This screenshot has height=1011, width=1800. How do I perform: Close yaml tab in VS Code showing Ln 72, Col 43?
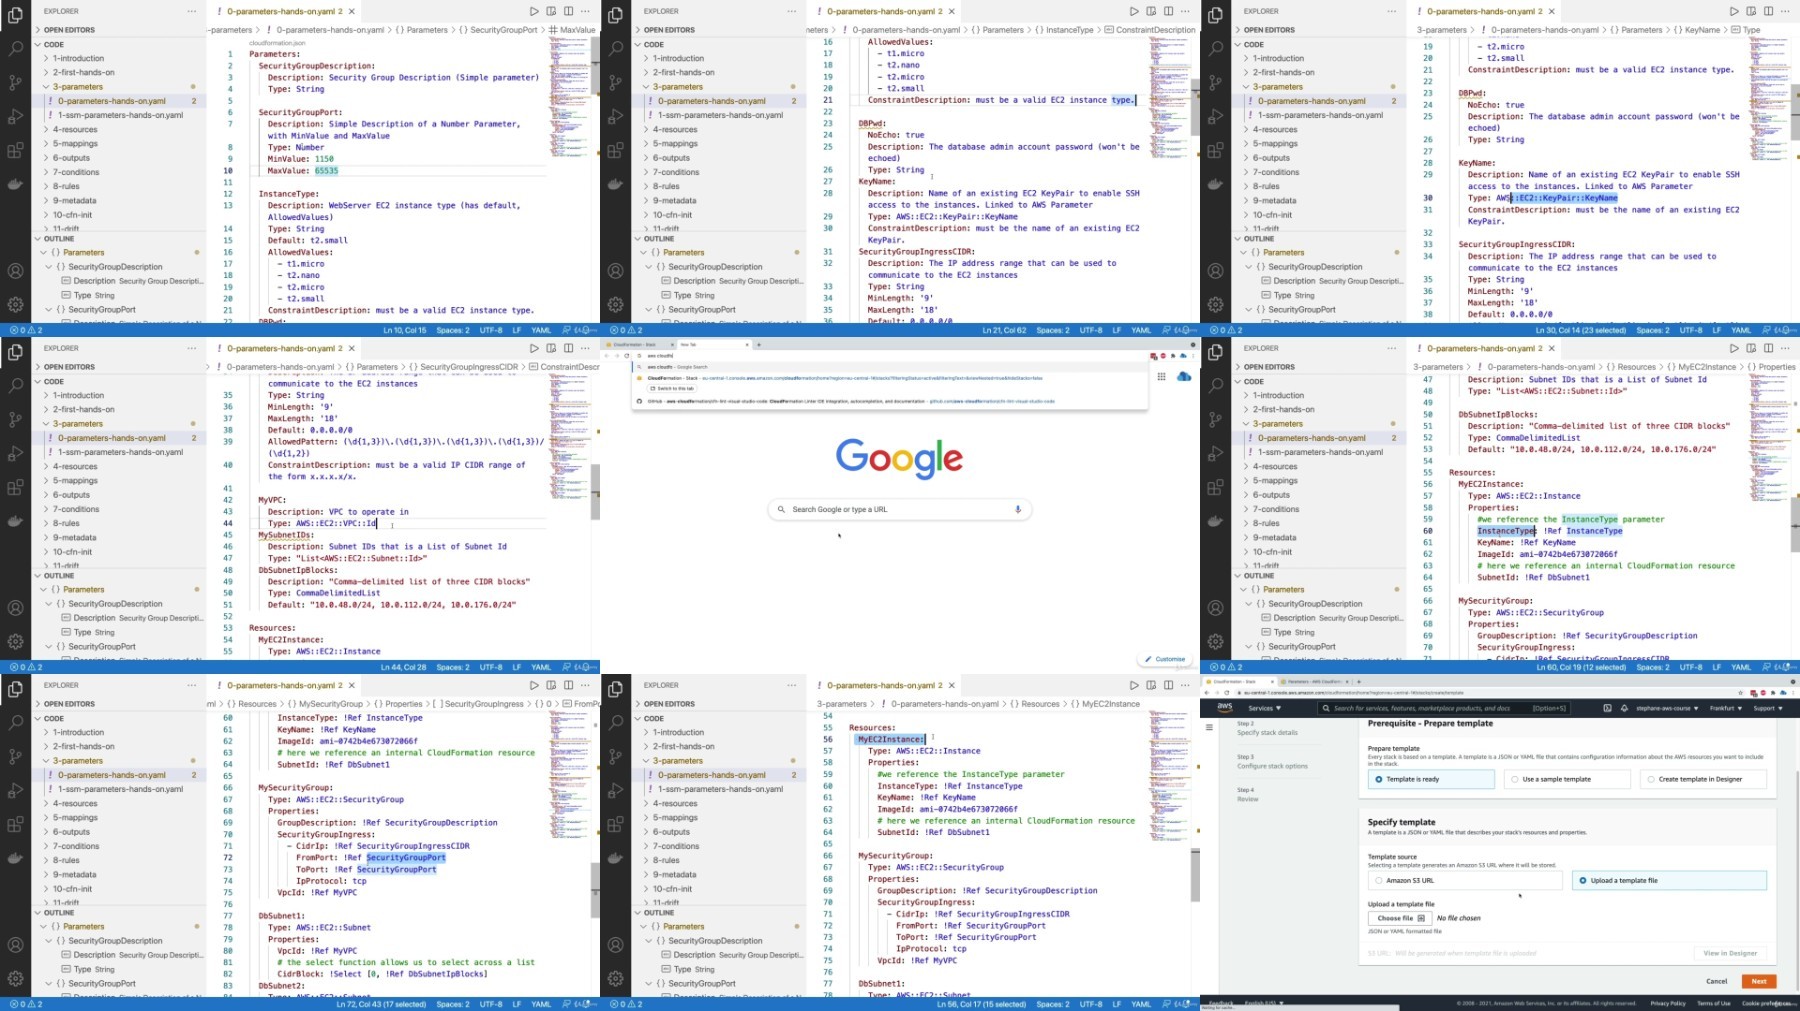coord(352,685)
